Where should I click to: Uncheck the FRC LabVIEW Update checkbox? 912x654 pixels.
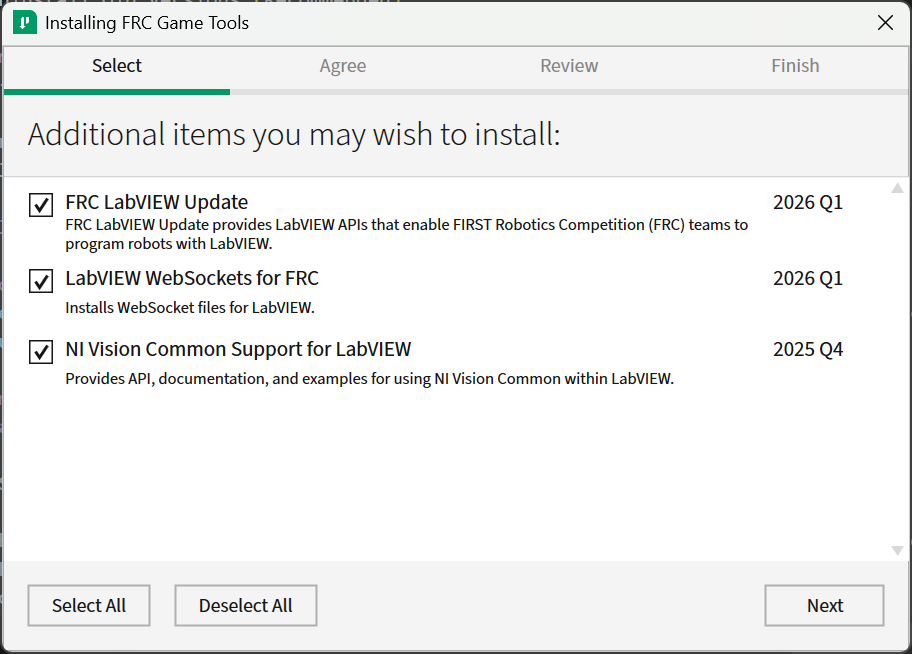click(x=40, y=204)
